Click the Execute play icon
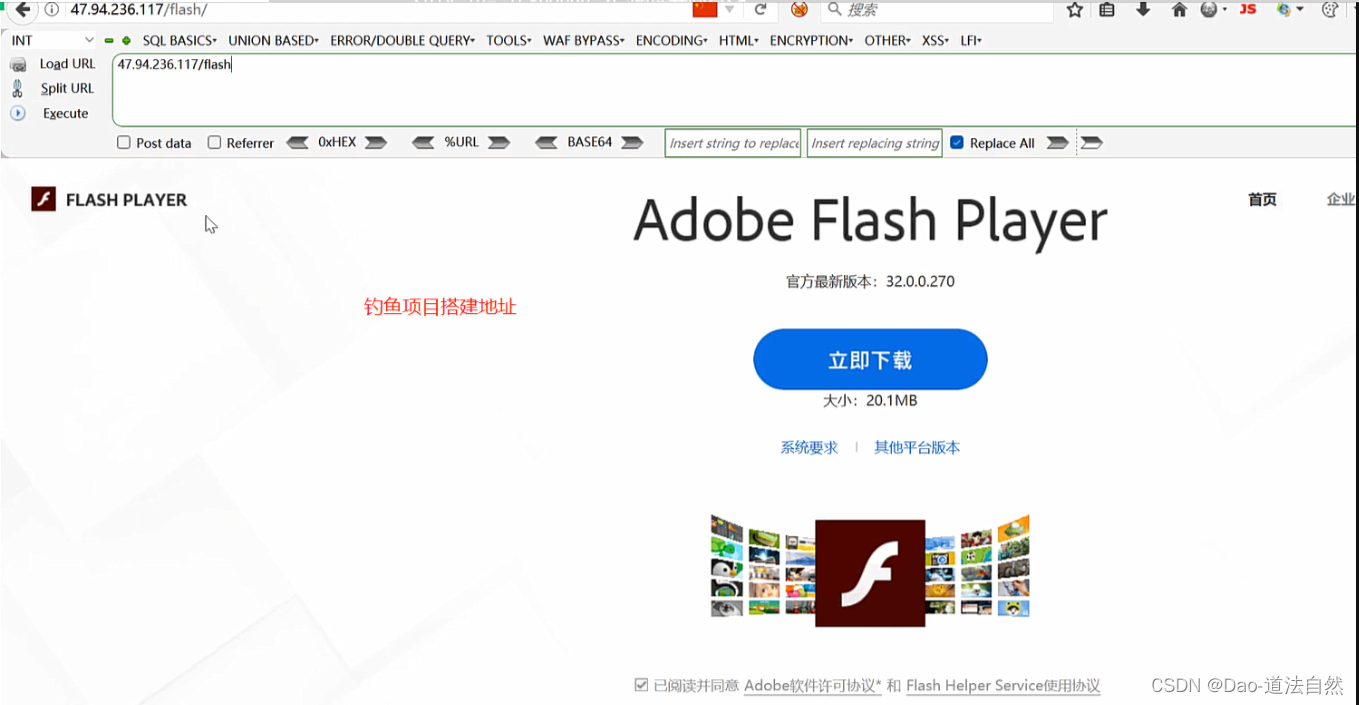The image size is (1359, 705). [x=18, y=113]
